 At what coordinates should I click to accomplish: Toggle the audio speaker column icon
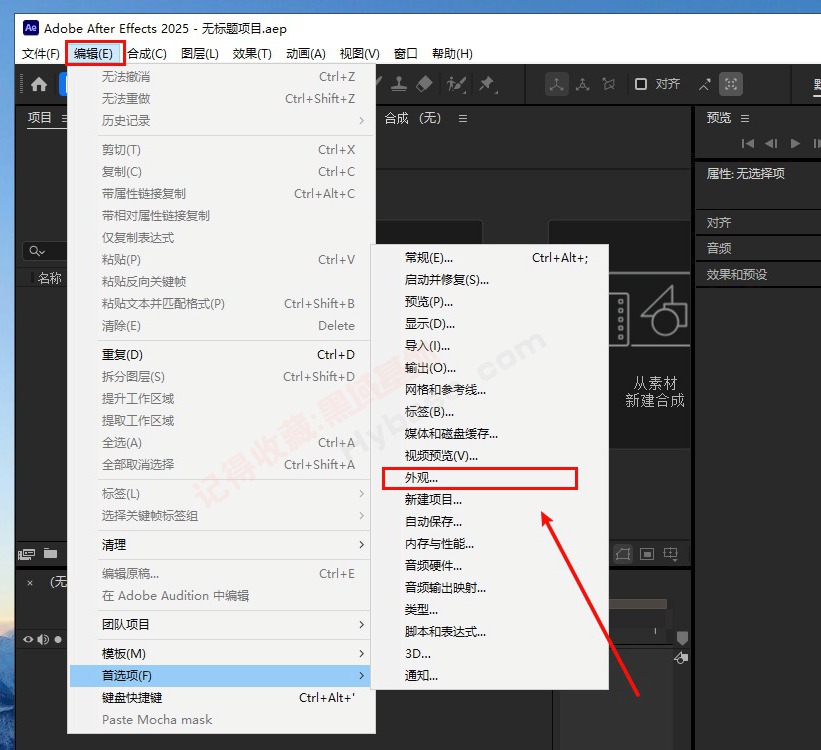(43, 639)
